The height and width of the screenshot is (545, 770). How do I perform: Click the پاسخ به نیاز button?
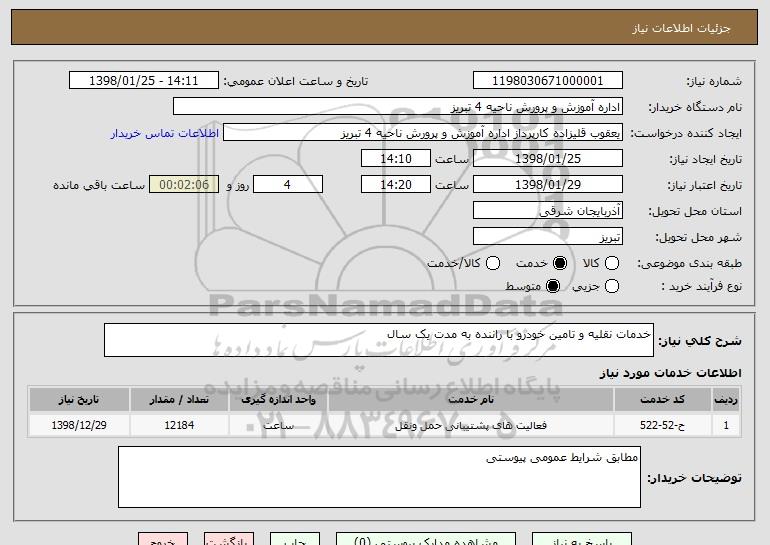[x=582, y=539]
